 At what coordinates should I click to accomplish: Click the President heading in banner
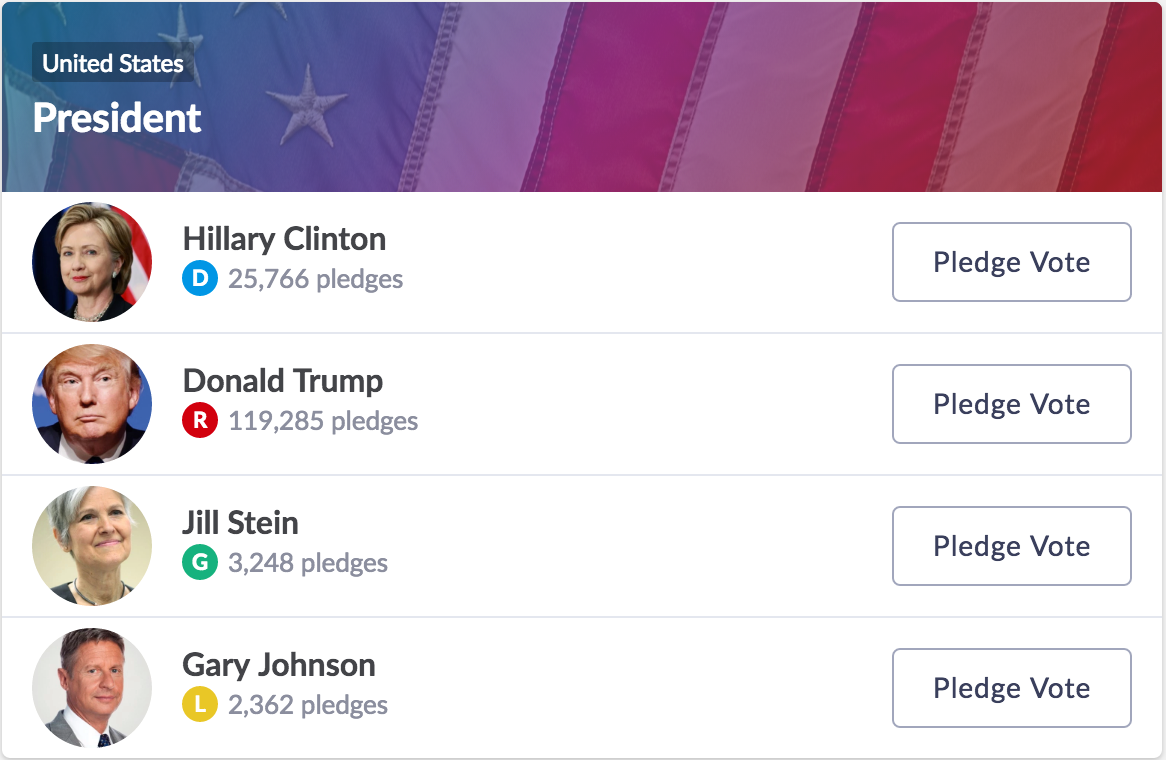(117, 118)
